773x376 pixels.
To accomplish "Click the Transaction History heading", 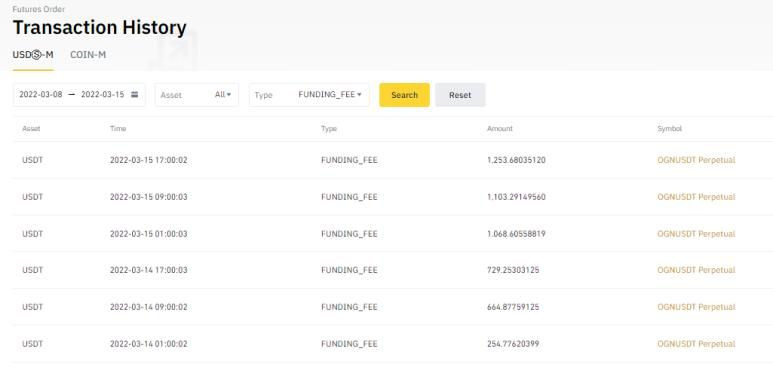I will click(x=100, y=28).
